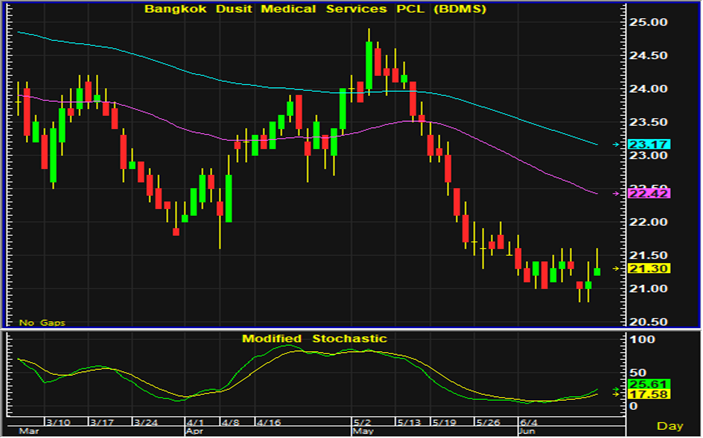The width and height of the screenshot is (703, 438).
Task: Click the 21.00 price axis label
Action: click(648, 289)
